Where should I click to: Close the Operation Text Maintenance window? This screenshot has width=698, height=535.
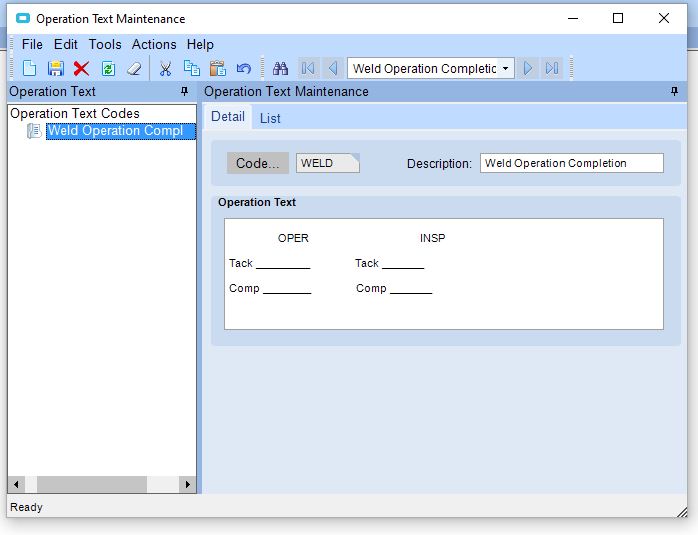coord(664,18)
